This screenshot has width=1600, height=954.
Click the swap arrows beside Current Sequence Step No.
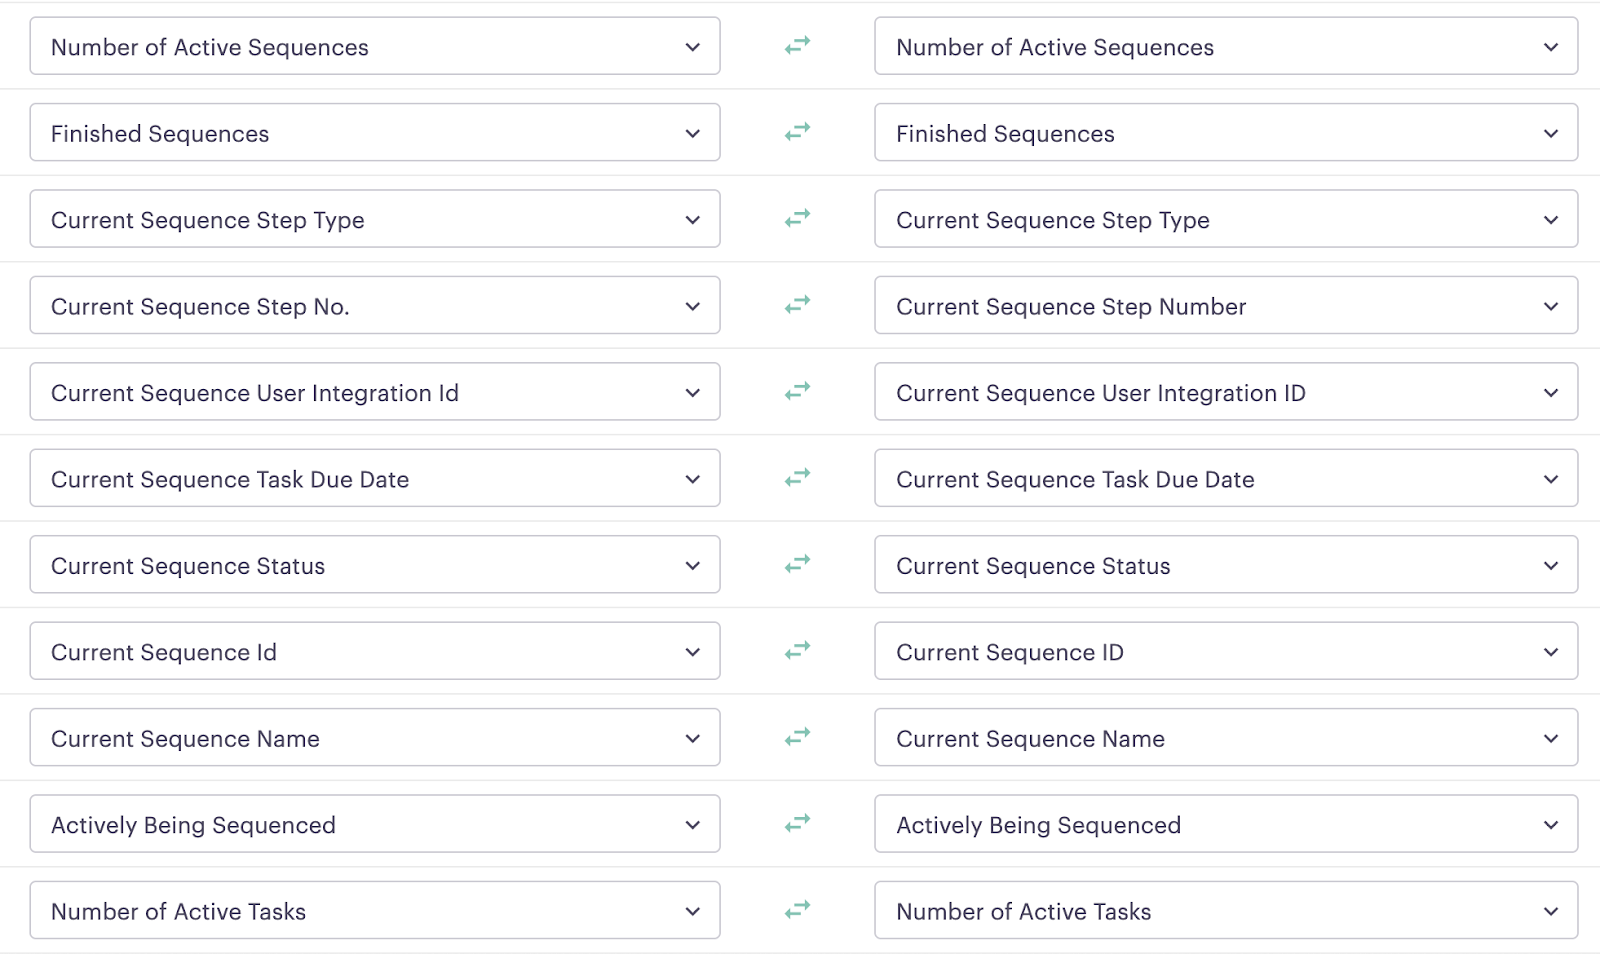[797, 305]
